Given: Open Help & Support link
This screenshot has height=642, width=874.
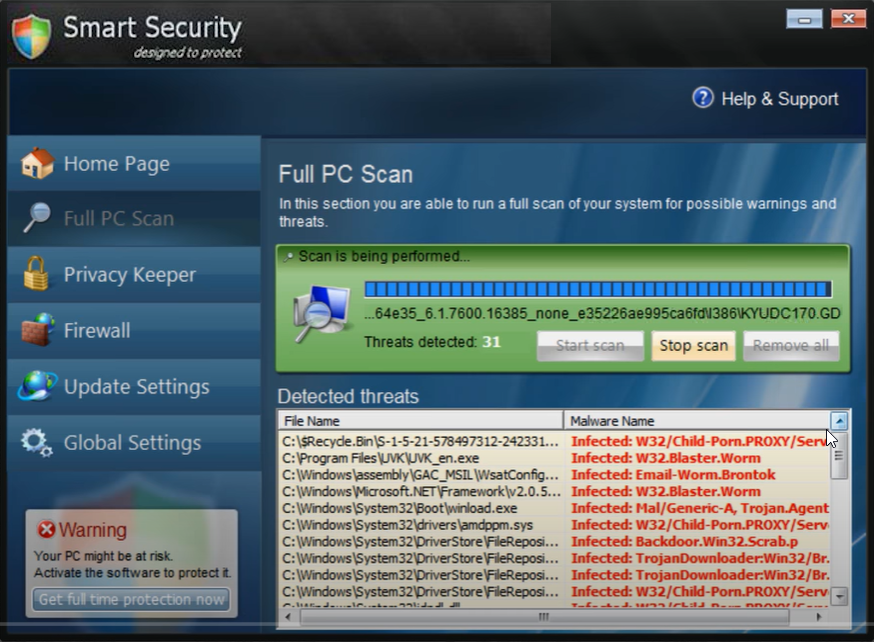Looking at the screenshot, I should [779, 99].
